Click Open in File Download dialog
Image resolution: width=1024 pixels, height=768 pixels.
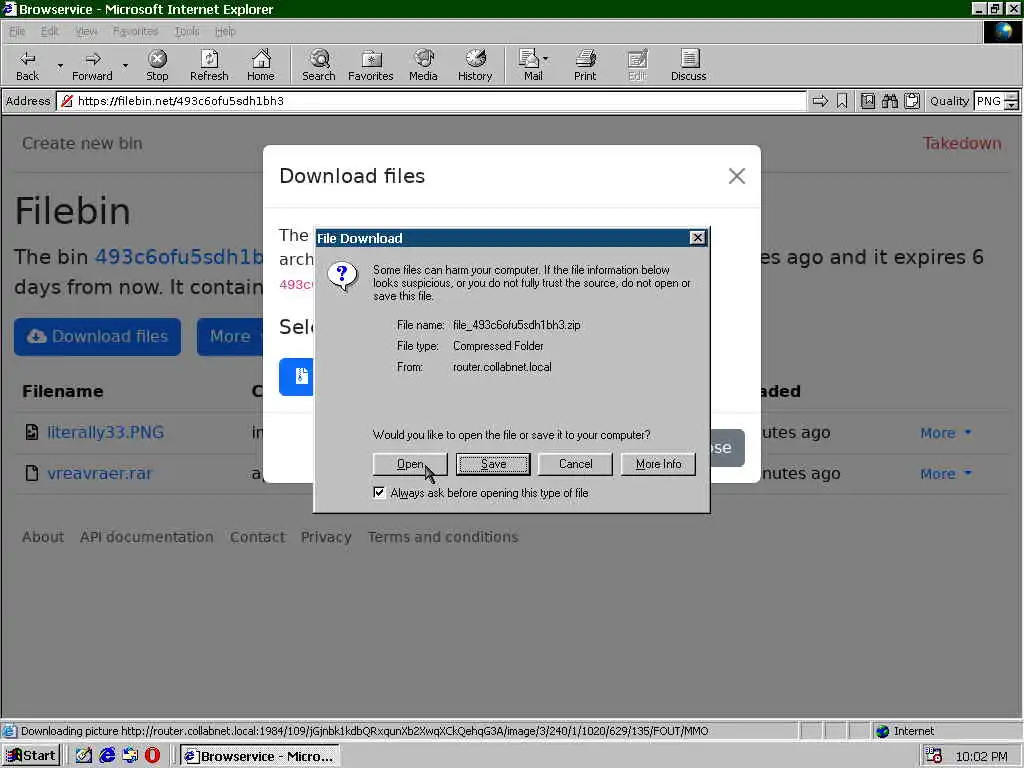tap(410, 464)
